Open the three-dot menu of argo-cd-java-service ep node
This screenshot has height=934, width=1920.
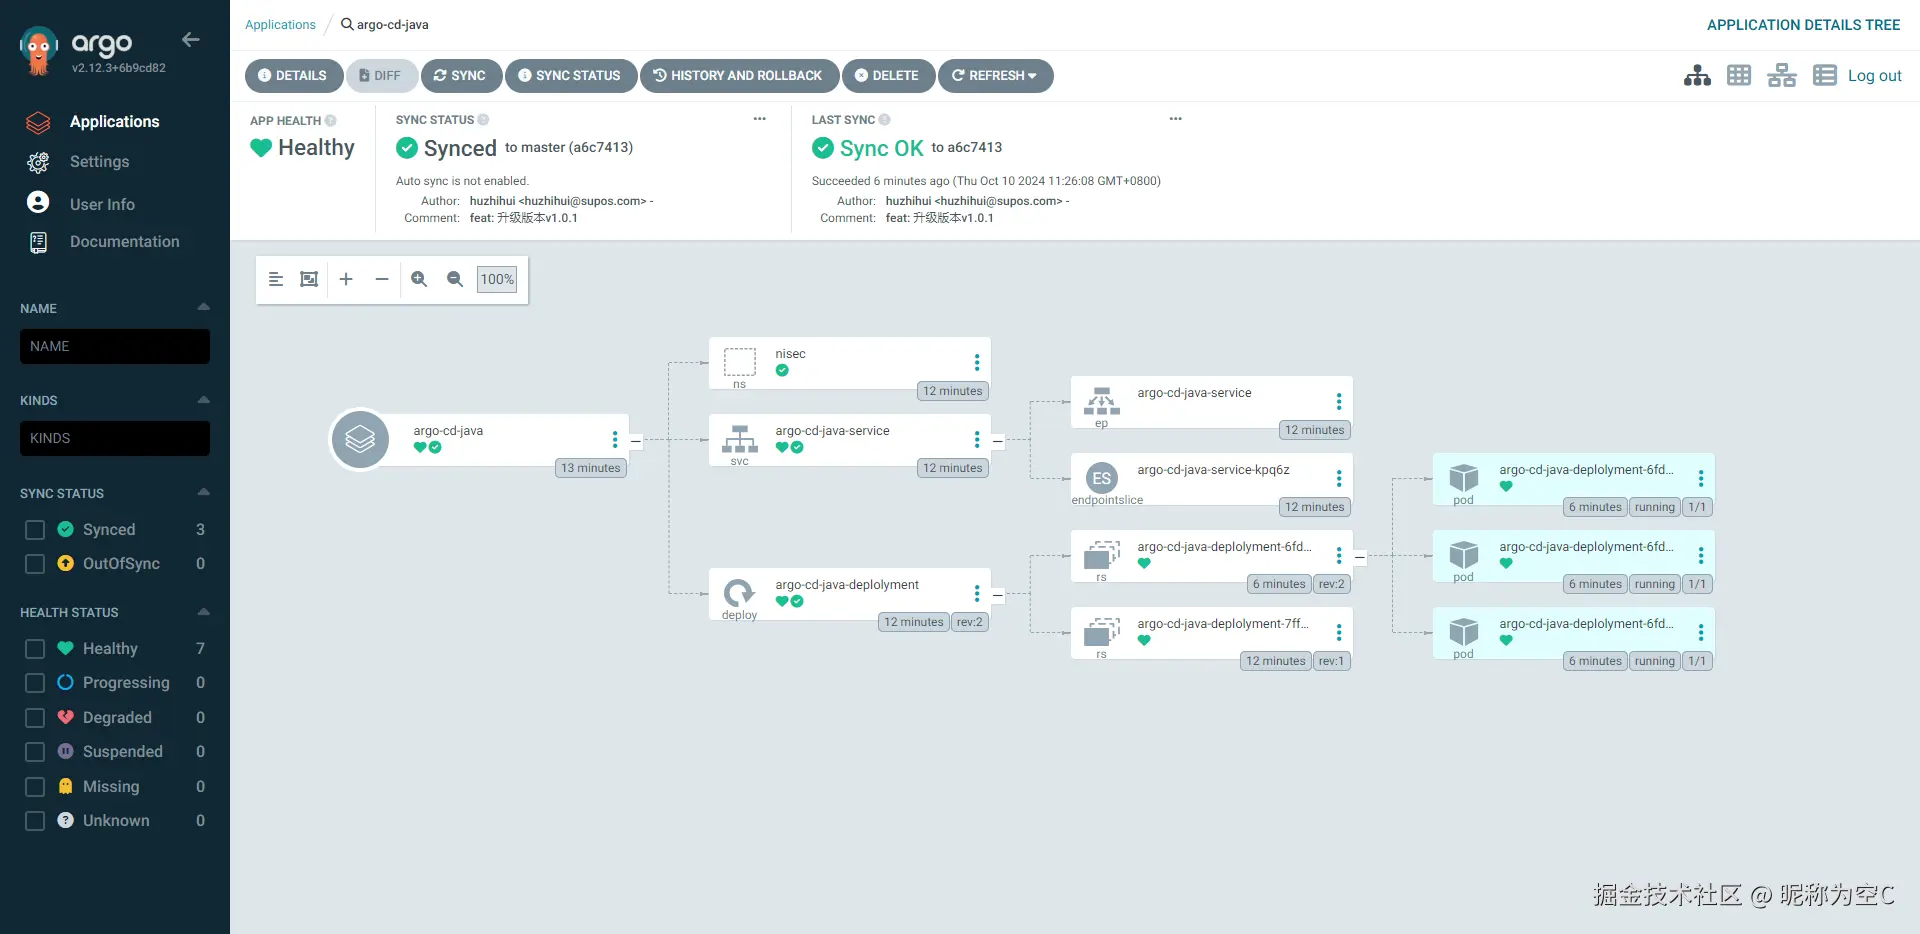pyautogui.click(x=1339, y=402)
